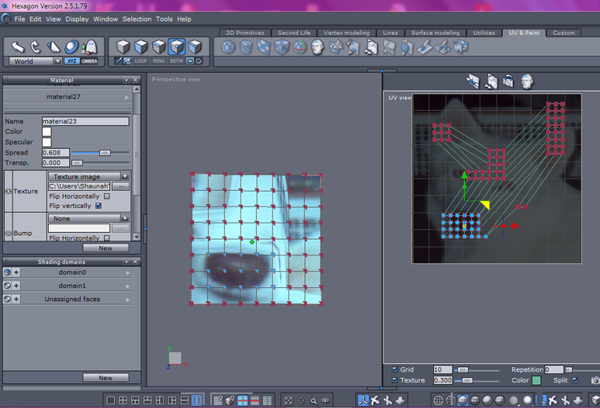Toggle the XYZ axis button

72,61
